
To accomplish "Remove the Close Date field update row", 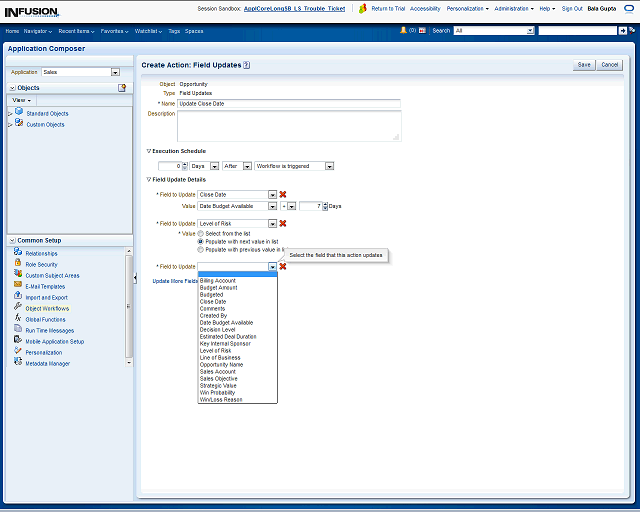I will [283, 194].
